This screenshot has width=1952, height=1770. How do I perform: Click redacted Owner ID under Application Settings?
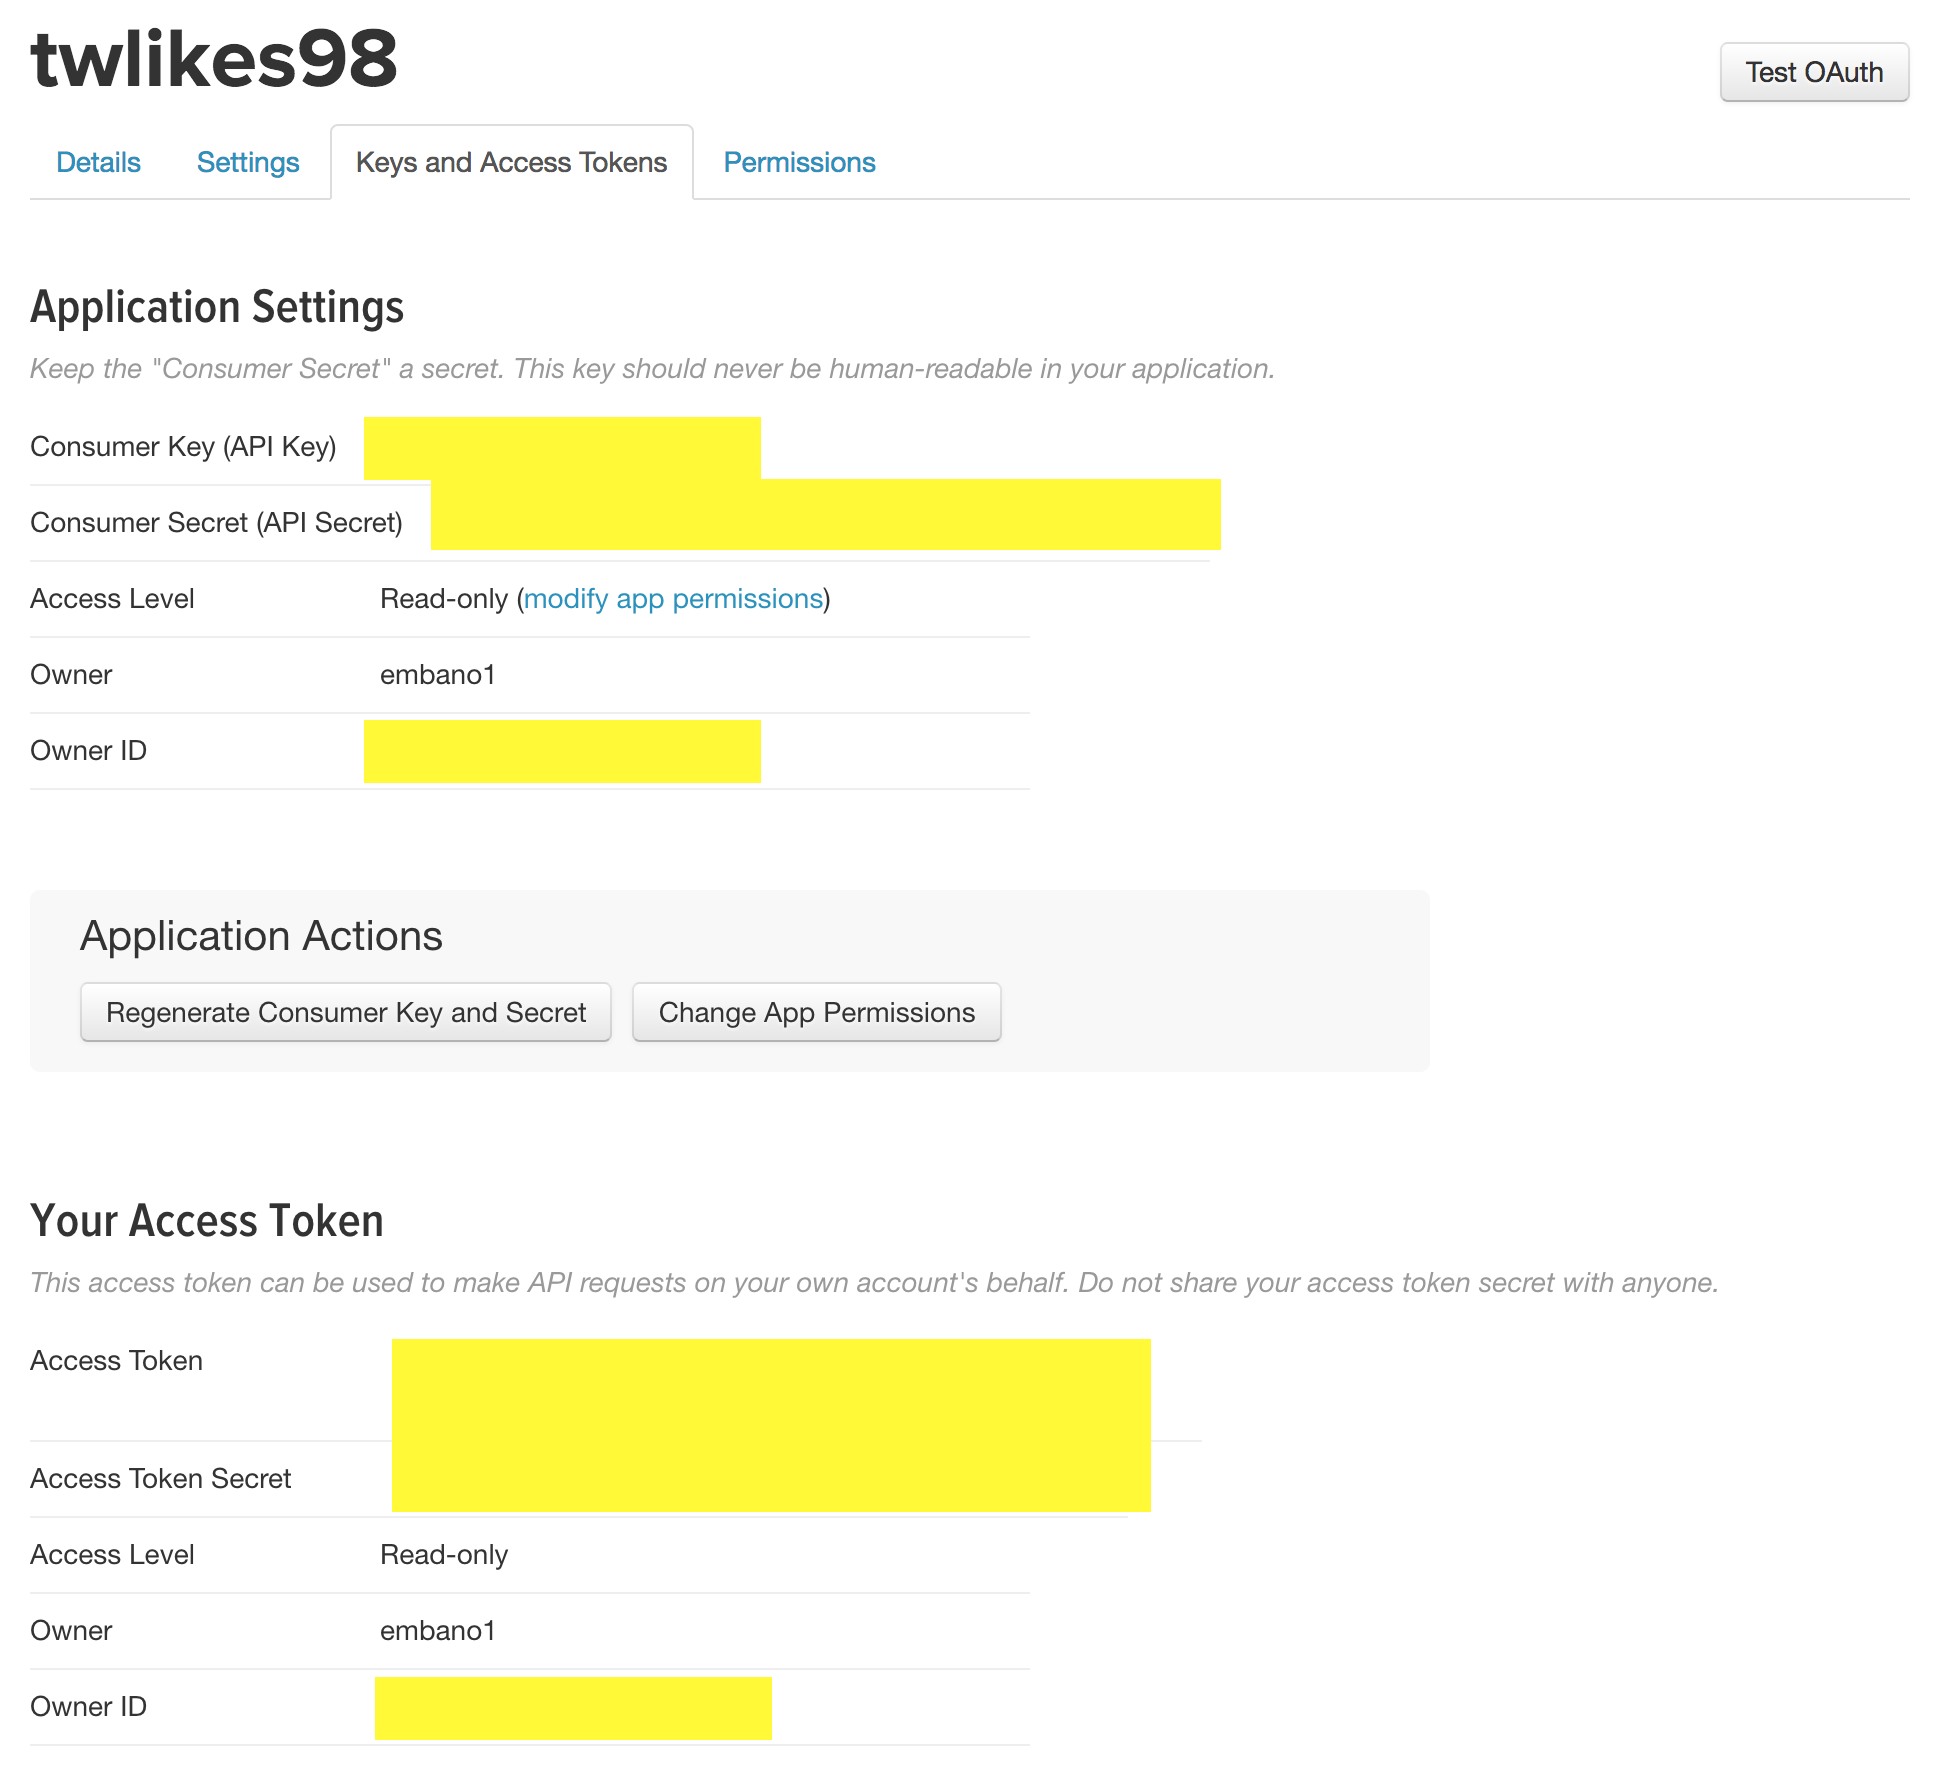(561, 751)
